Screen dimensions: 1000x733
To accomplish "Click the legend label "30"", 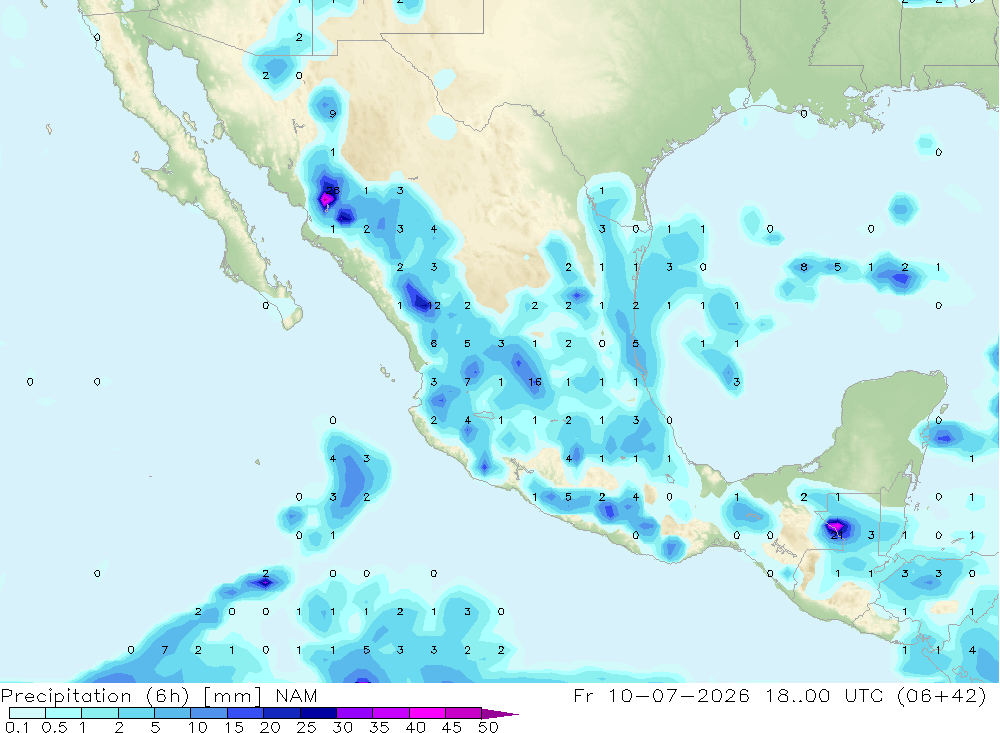I will pyautogui.click(x=343, y=727).
